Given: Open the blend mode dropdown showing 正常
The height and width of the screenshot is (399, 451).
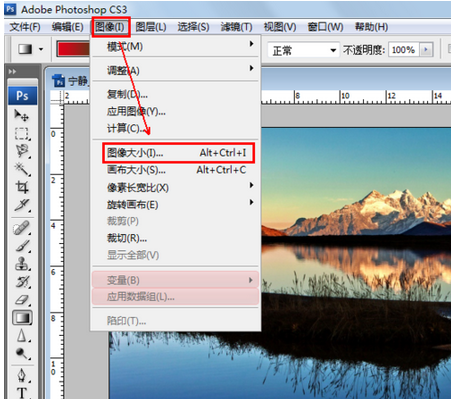Looking at the screenshot, I should (x=304, y=50).
